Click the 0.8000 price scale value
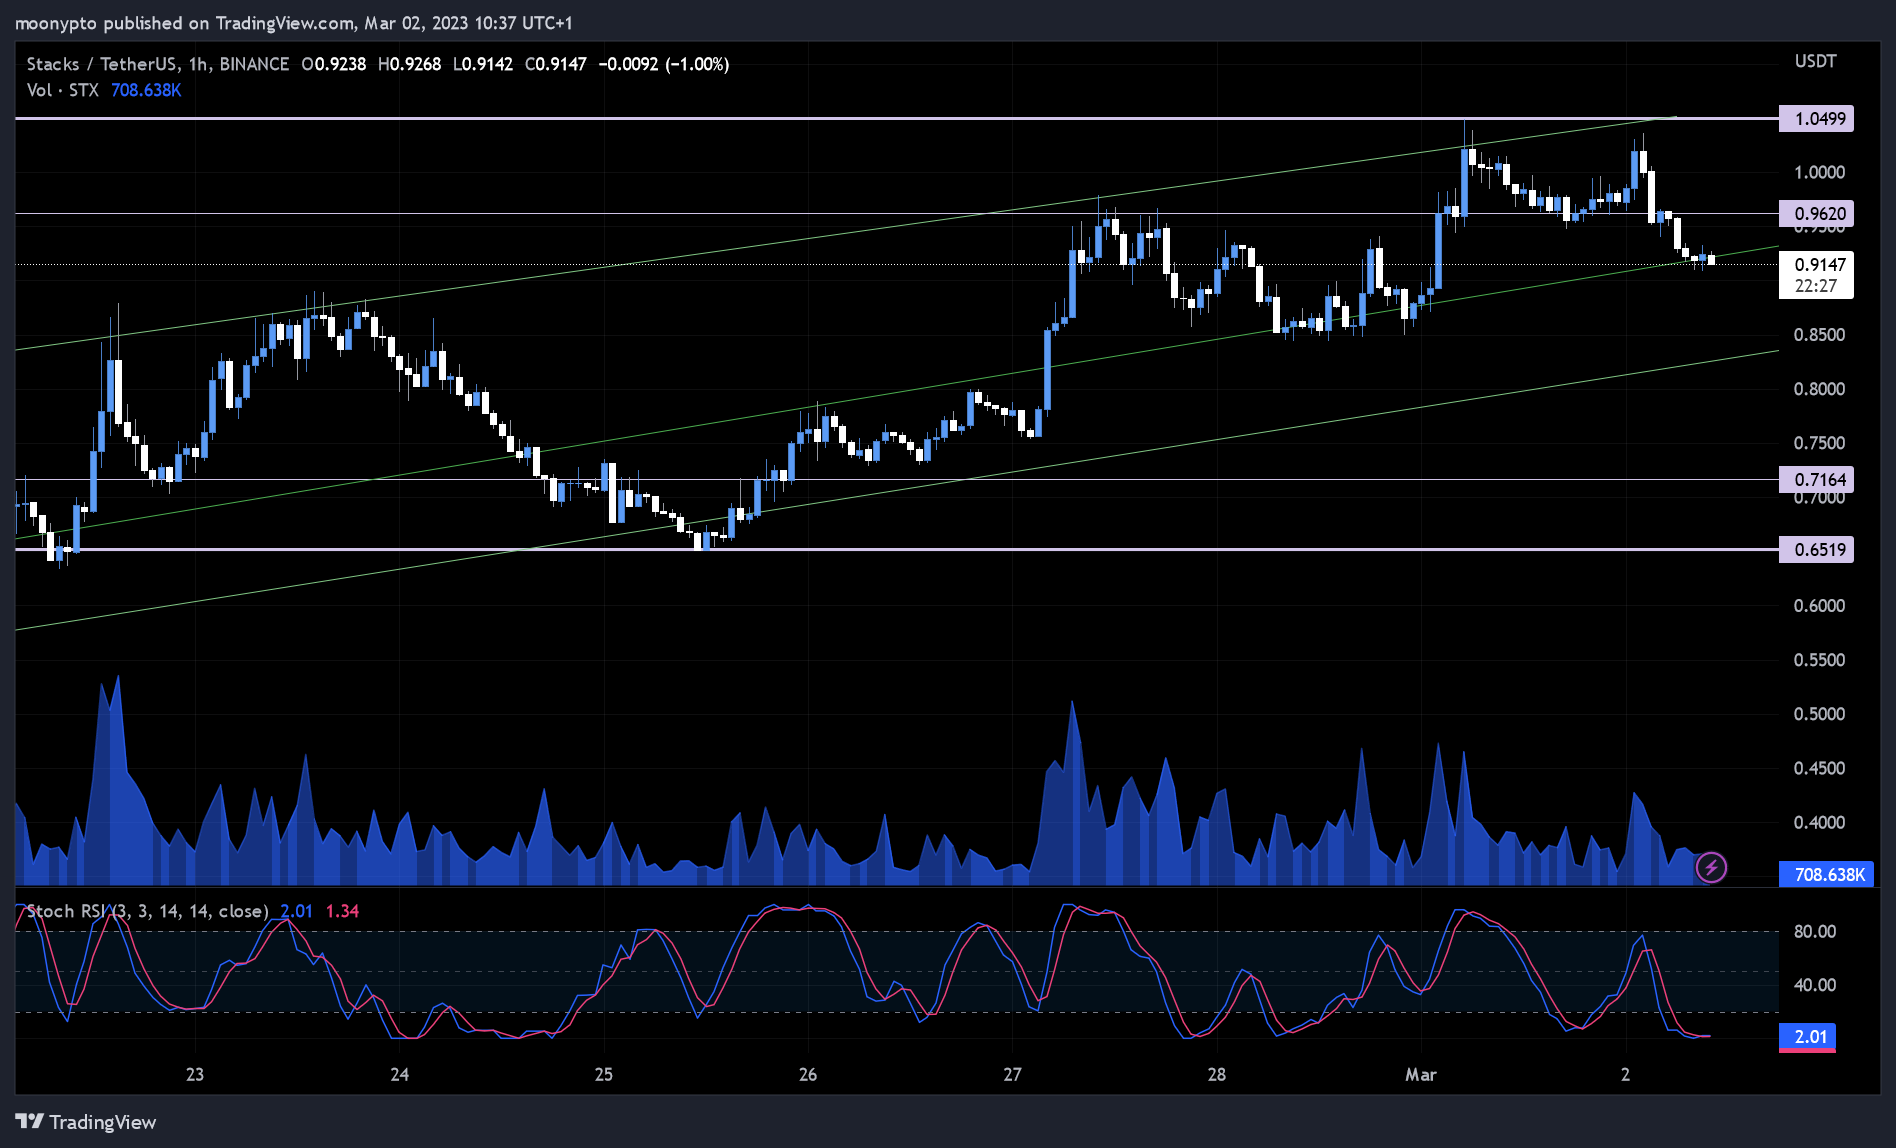 coord(1819,389)
